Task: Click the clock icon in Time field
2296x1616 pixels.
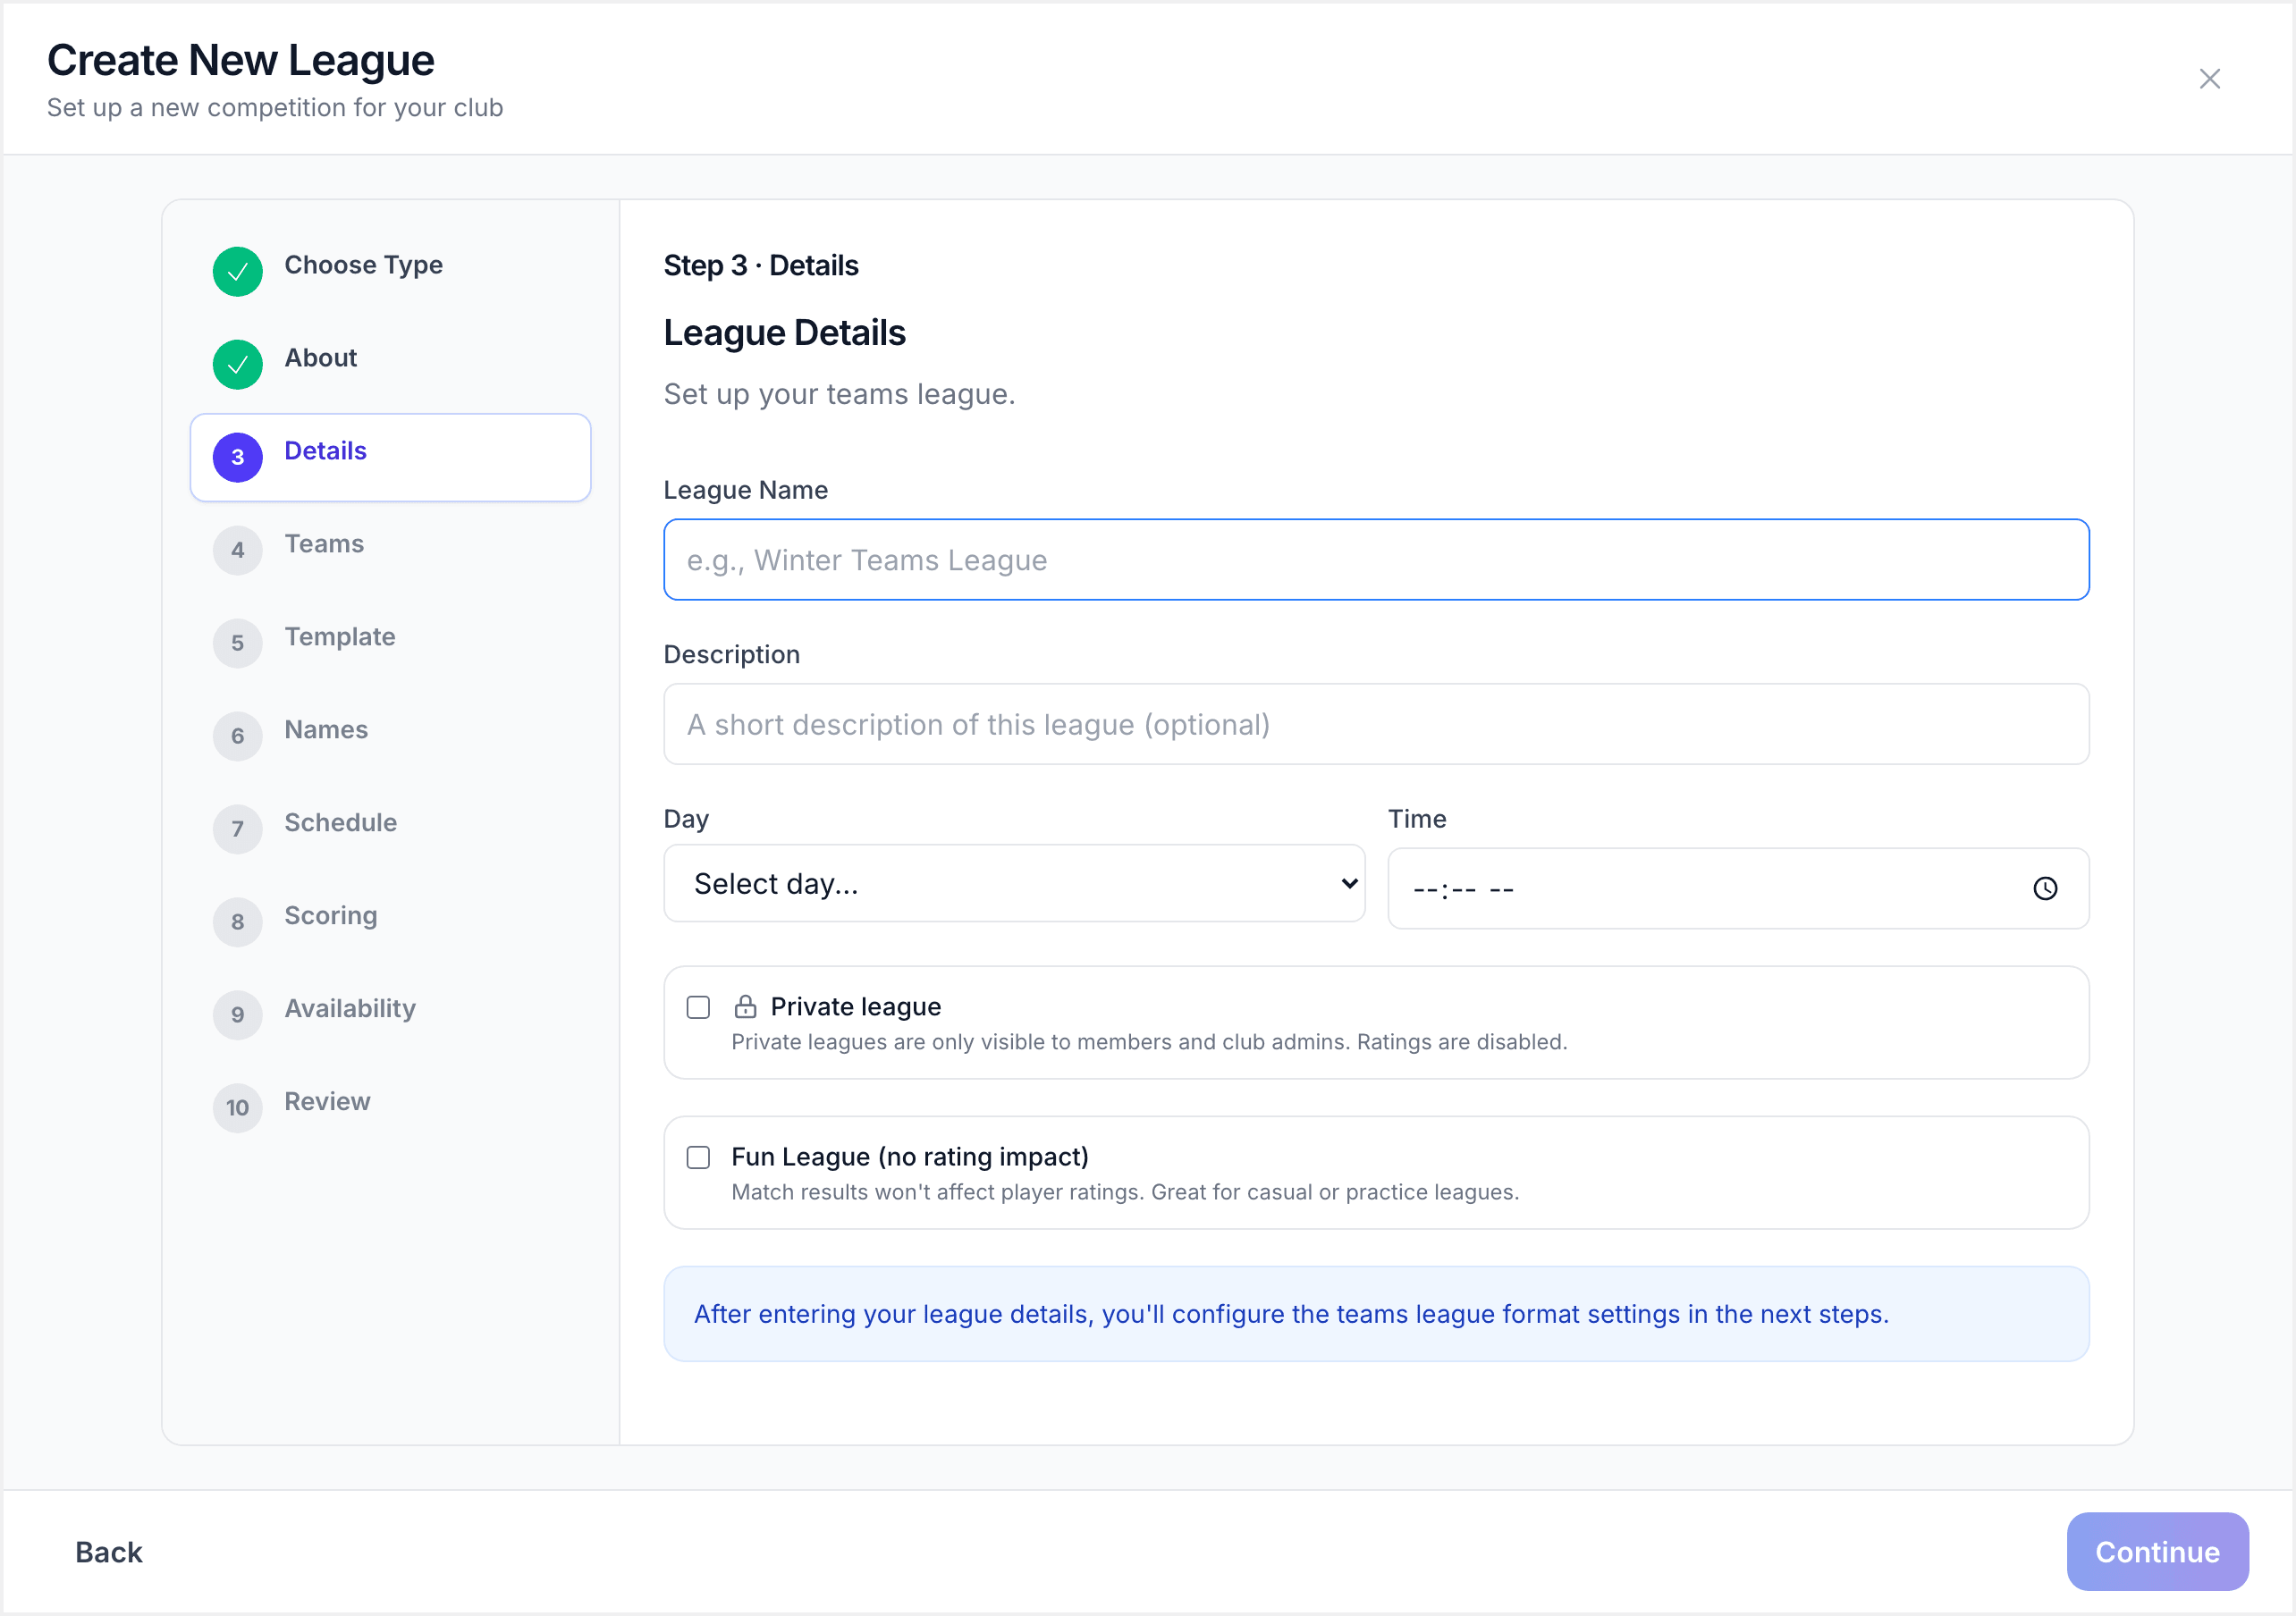Action: (2045, 888)
